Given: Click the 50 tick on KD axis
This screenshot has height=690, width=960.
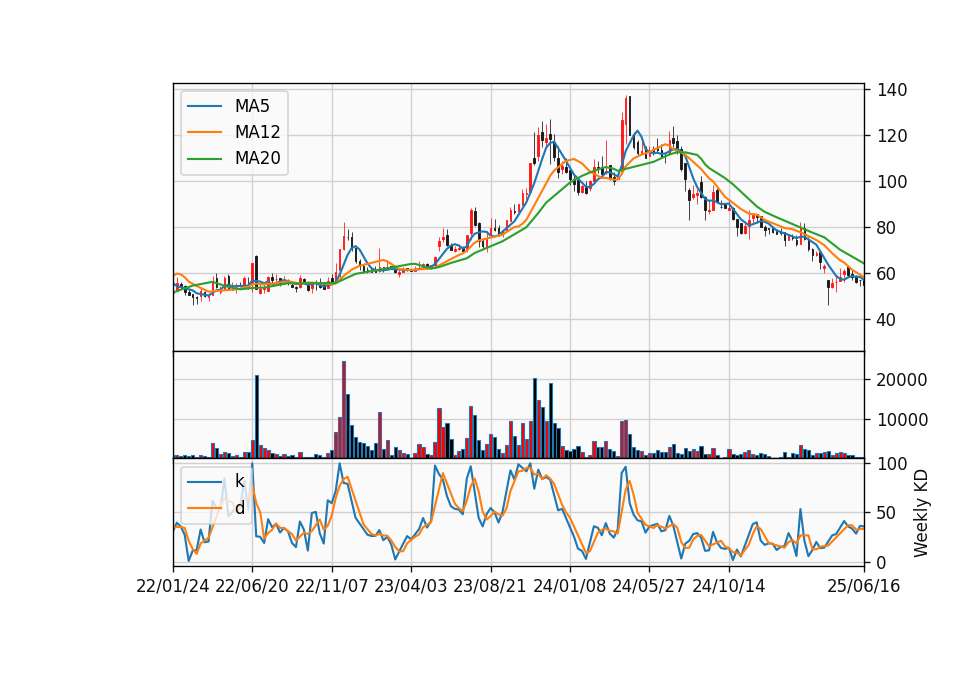Looking at the screenshot, I should pyautogui.click(x=887, y=513).
